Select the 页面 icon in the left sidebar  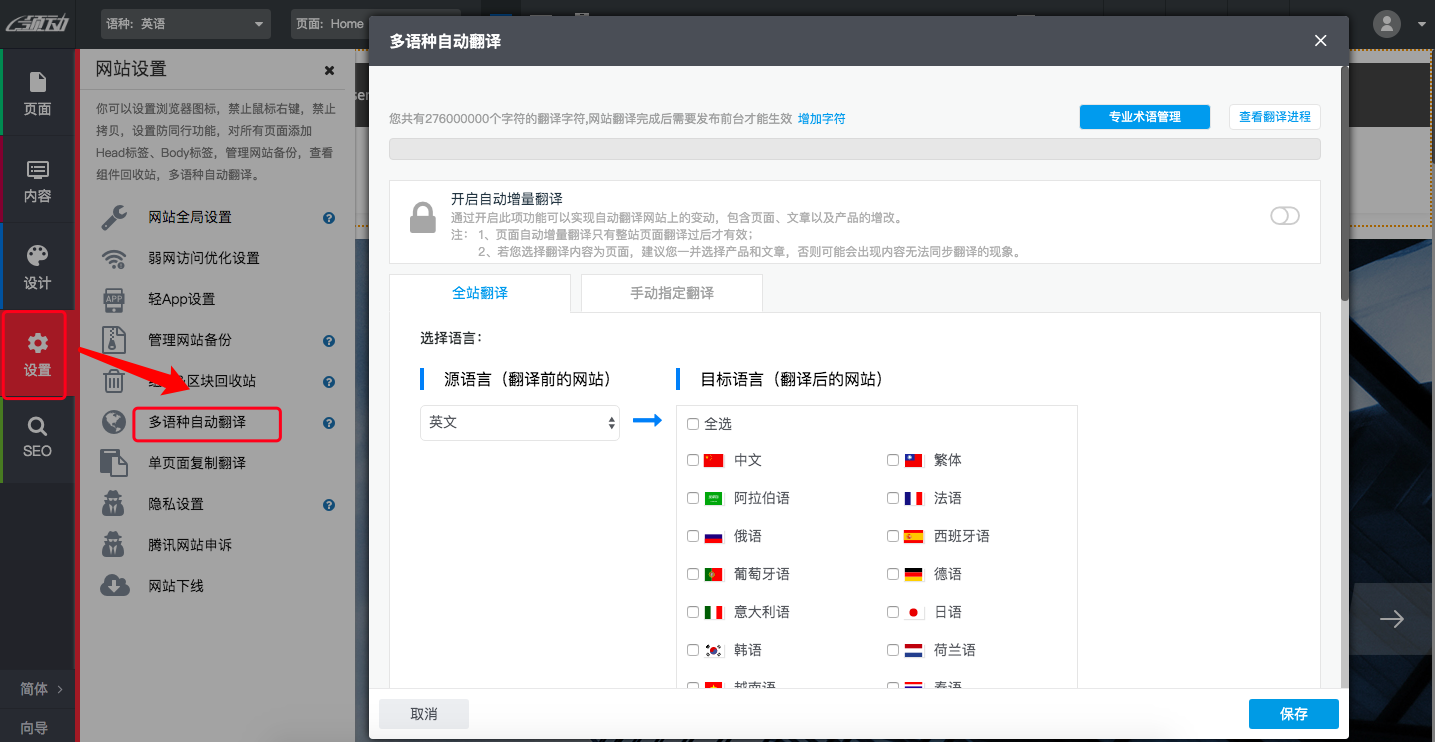click(37, 95)
